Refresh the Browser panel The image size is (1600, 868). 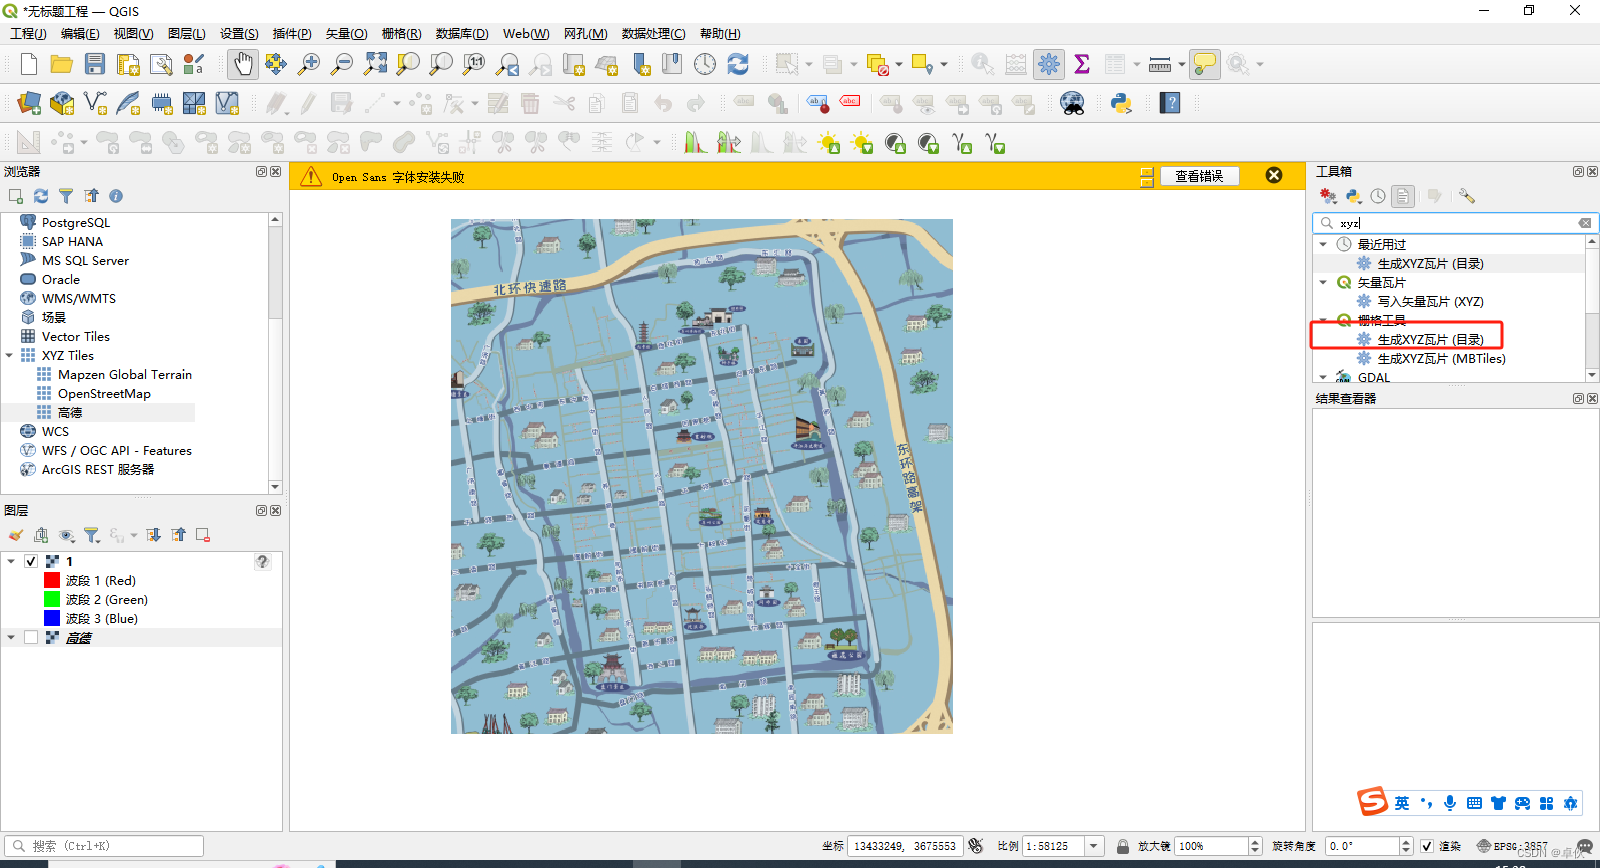click(41, 196)
